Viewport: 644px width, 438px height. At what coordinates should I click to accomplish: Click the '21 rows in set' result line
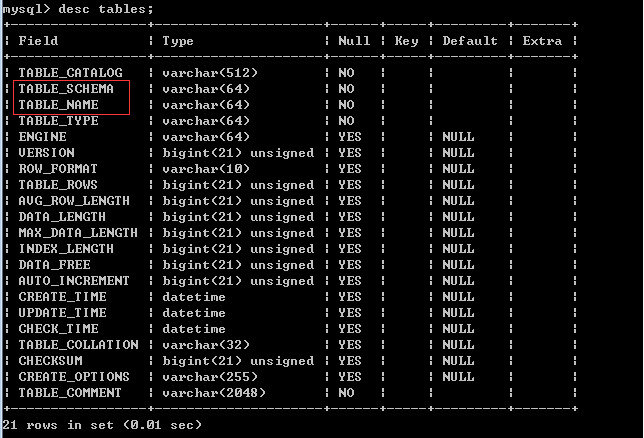click(102, 425)
